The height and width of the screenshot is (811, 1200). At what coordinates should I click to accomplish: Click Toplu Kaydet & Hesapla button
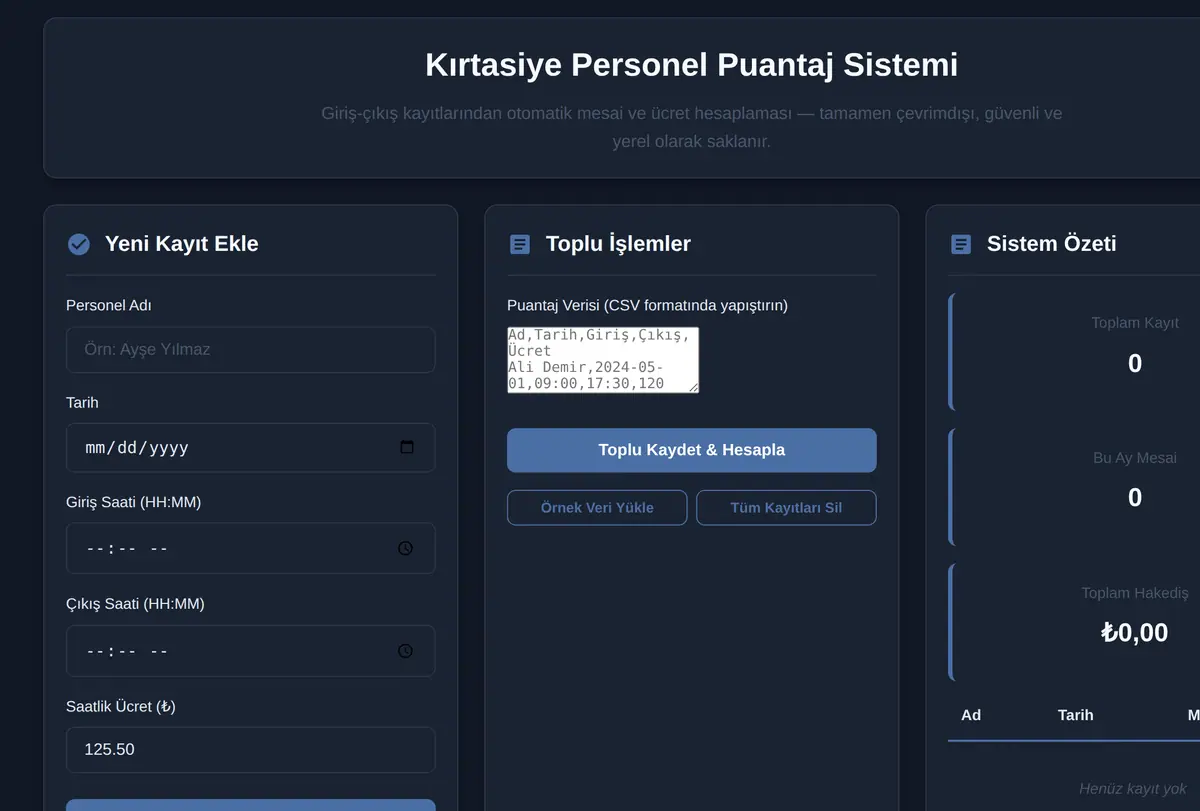click(692, 450)
